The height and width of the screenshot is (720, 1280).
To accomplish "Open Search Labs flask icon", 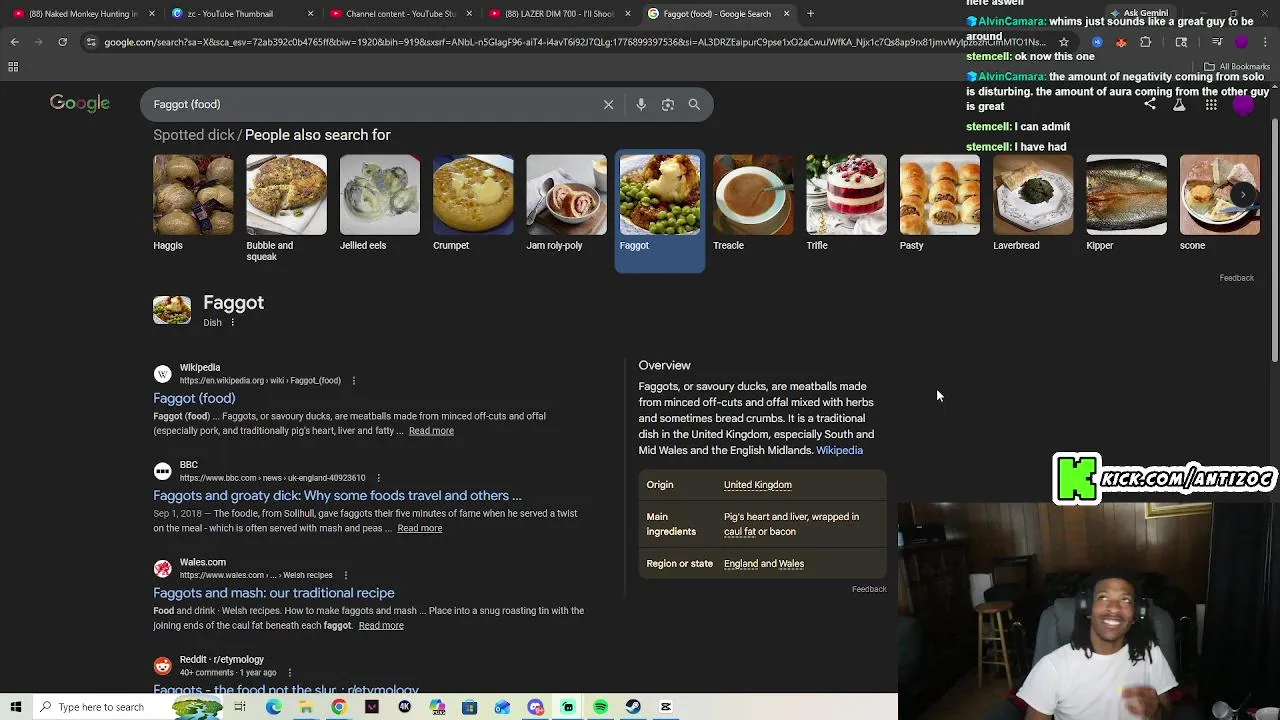I will pos(1179,104).
